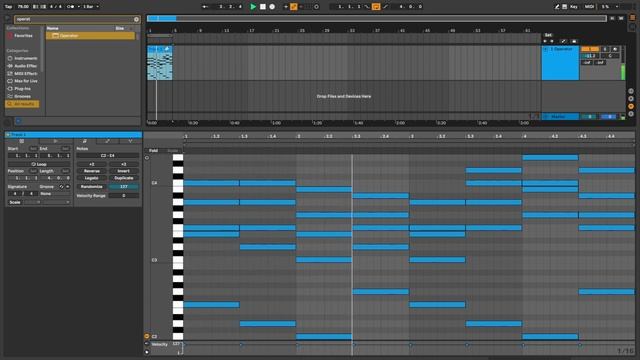This screenshot has height=360, width=640.
Task: Clear the browser search field
Action: point(136,19)
